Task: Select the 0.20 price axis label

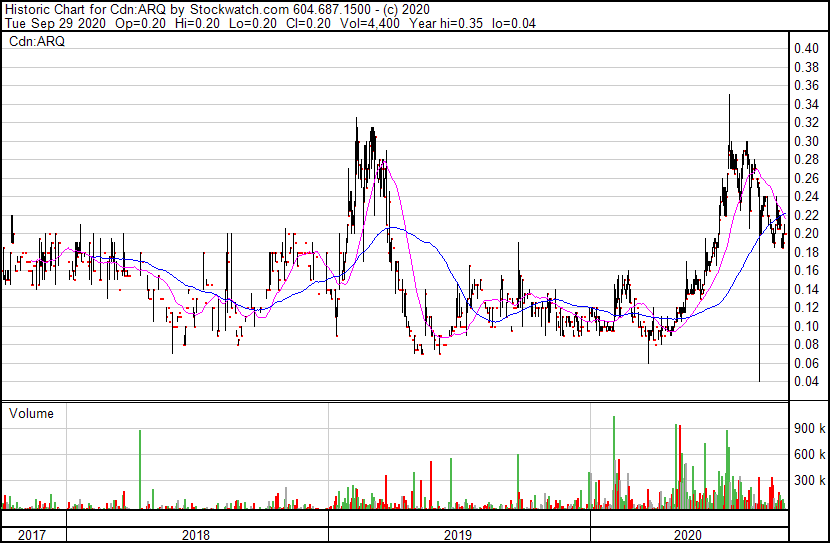Action: [806, 234]
